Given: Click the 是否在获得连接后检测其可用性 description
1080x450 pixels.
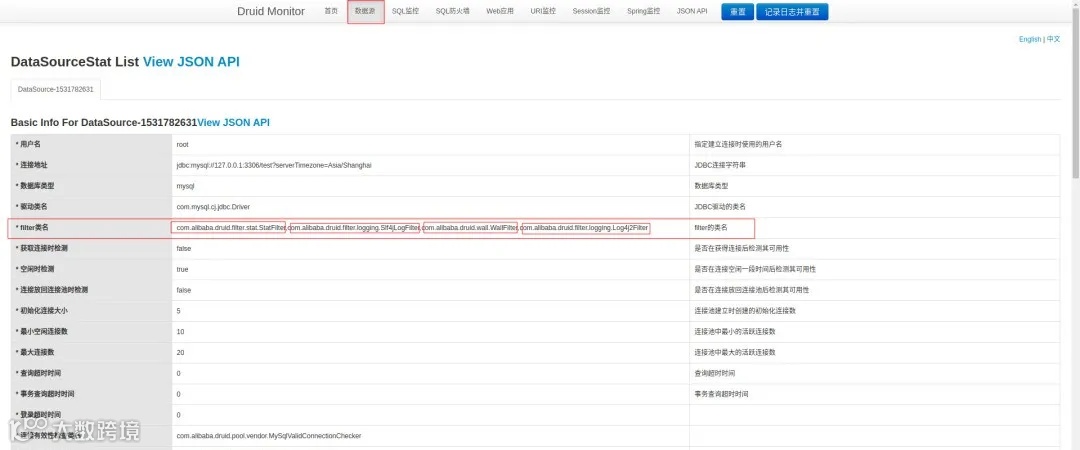Looking at the screenshot, I should click(x=742, y=248).
